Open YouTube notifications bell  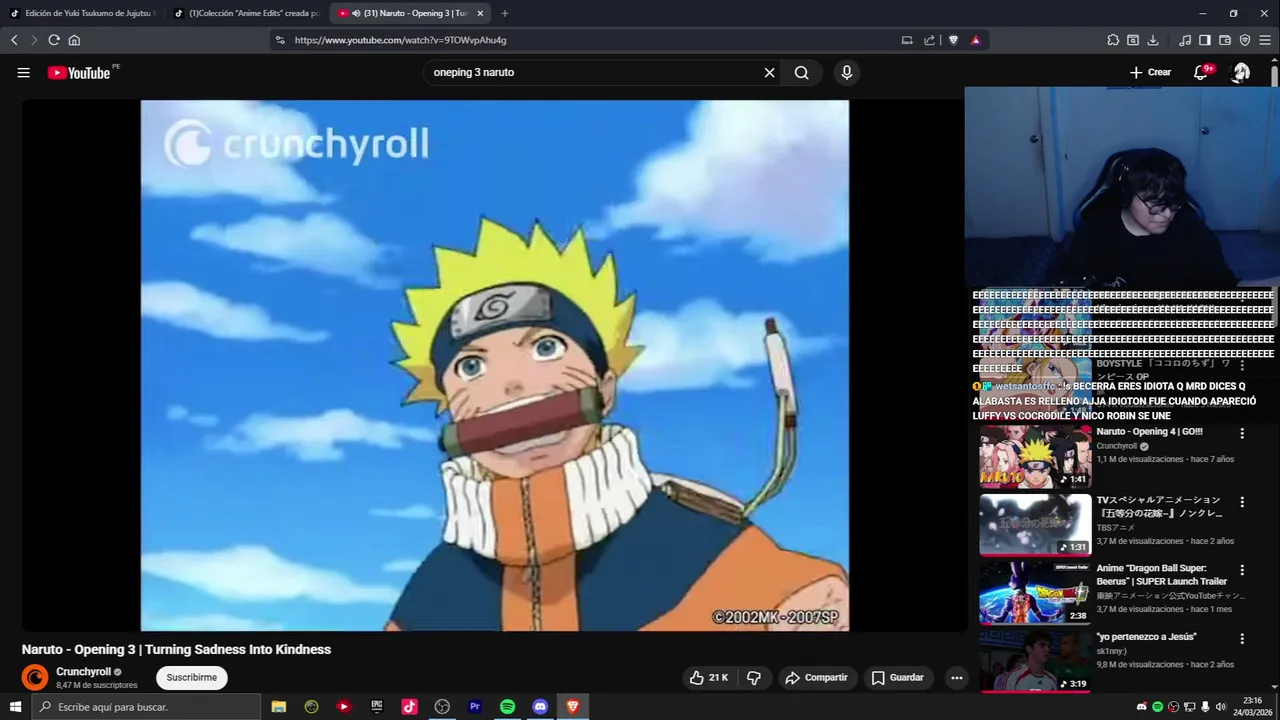1202,73
